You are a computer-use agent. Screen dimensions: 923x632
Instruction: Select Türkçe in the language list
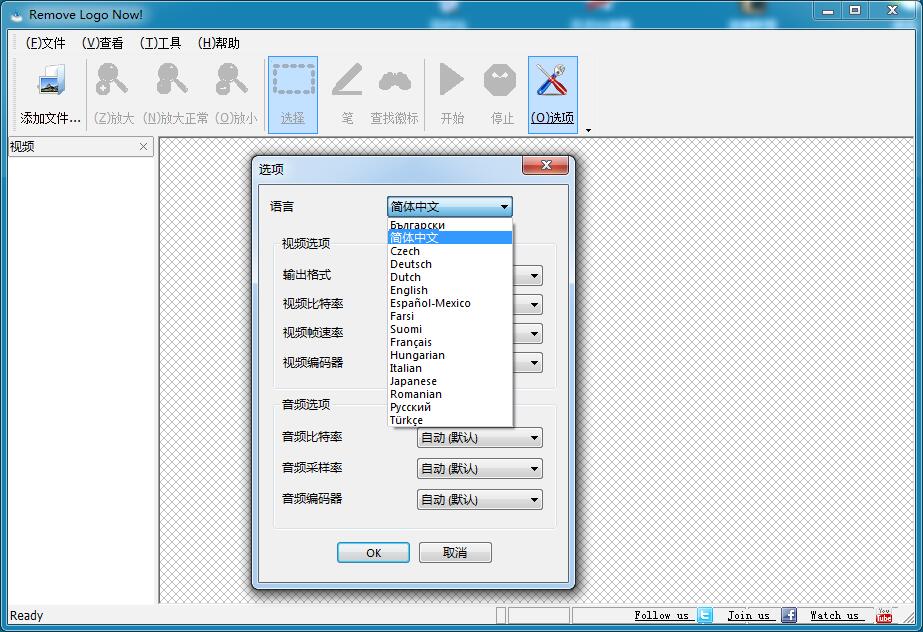(450, 420)
